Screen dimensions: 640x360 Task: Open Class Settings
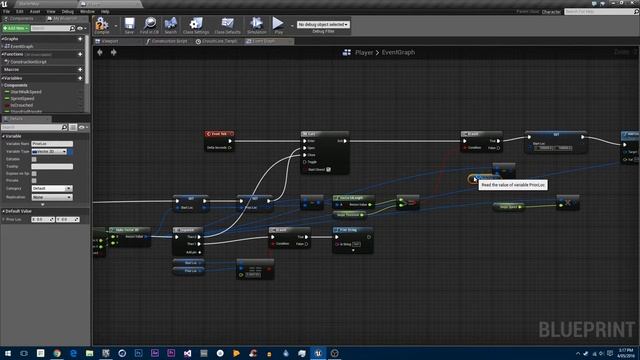point(196,25)
